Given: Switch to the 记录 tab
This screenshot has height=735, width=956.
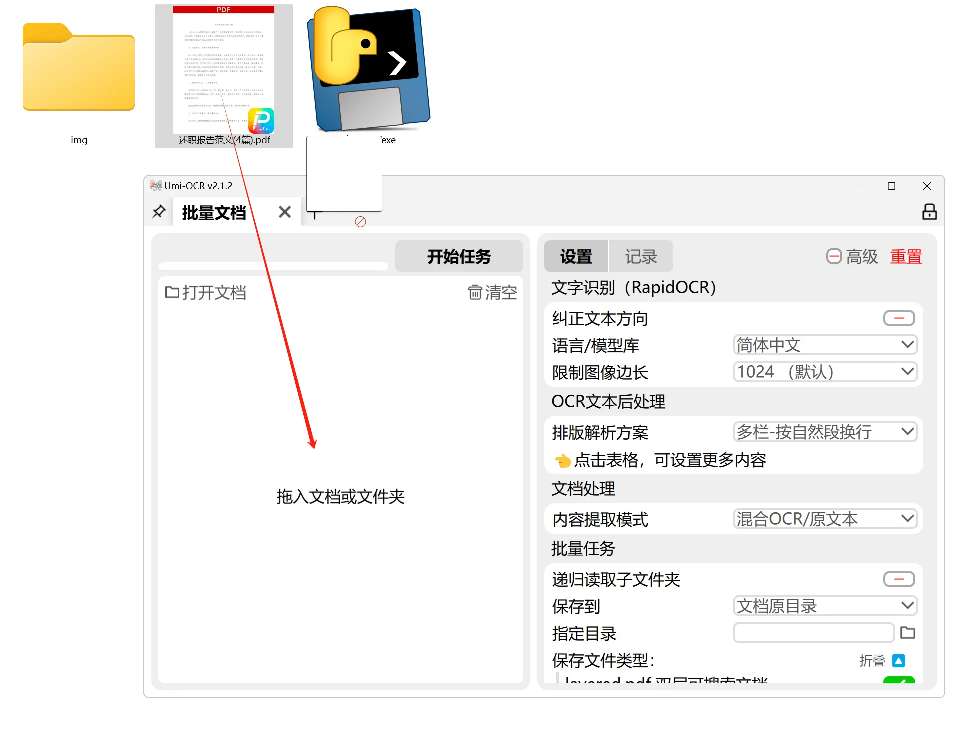Looking at the screenshot, I should click(641, 257).
